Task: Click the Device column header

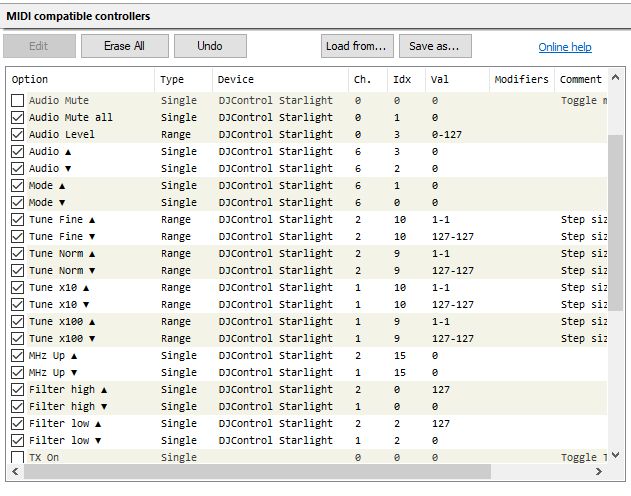Action: (278, 79)
